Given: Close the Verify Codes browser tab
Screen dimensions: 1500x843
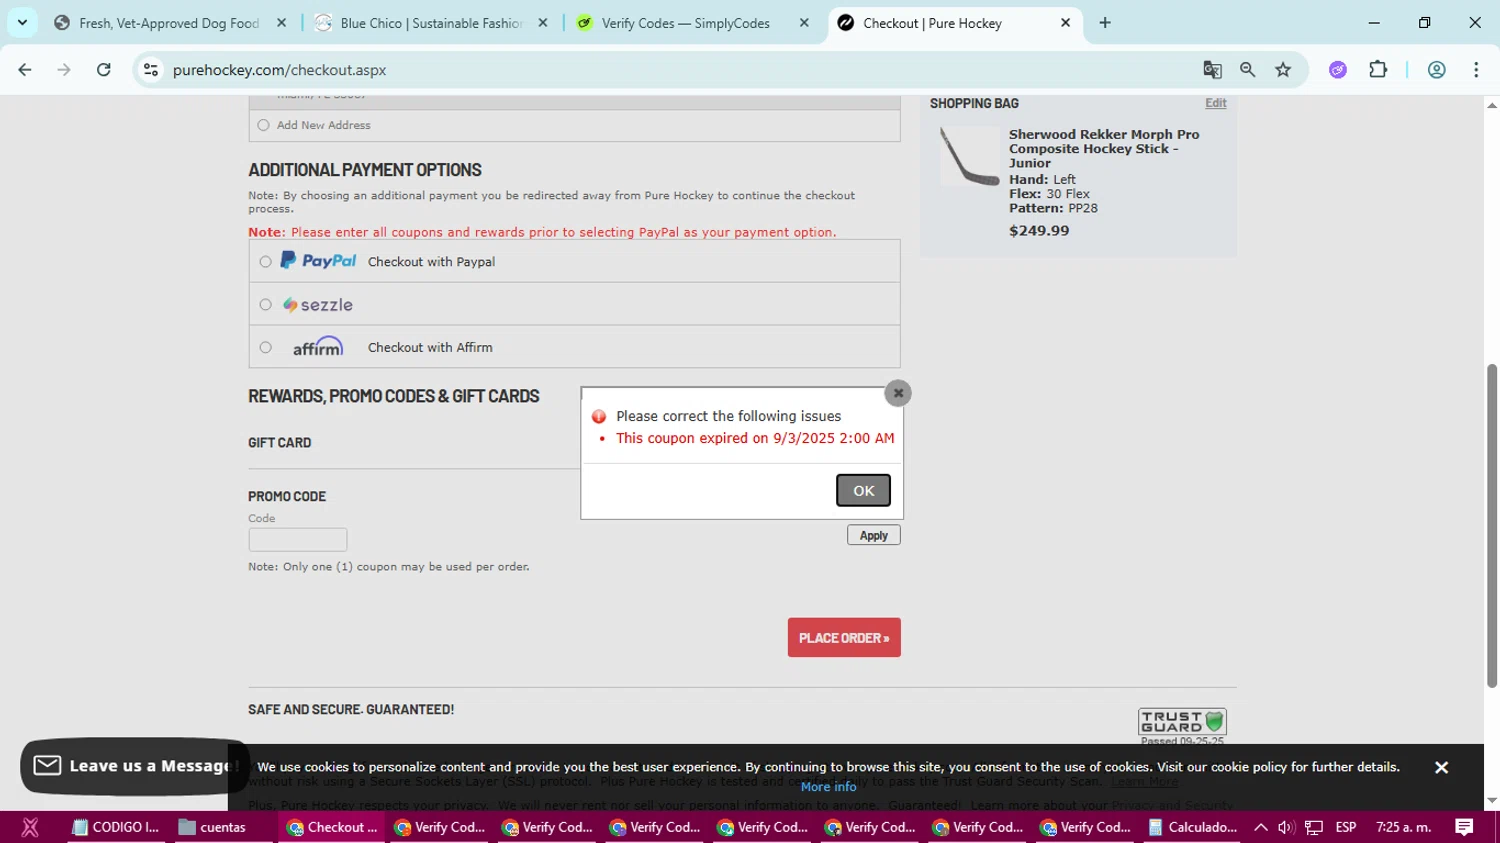Looking at the screenshot, I should [804, 23].
